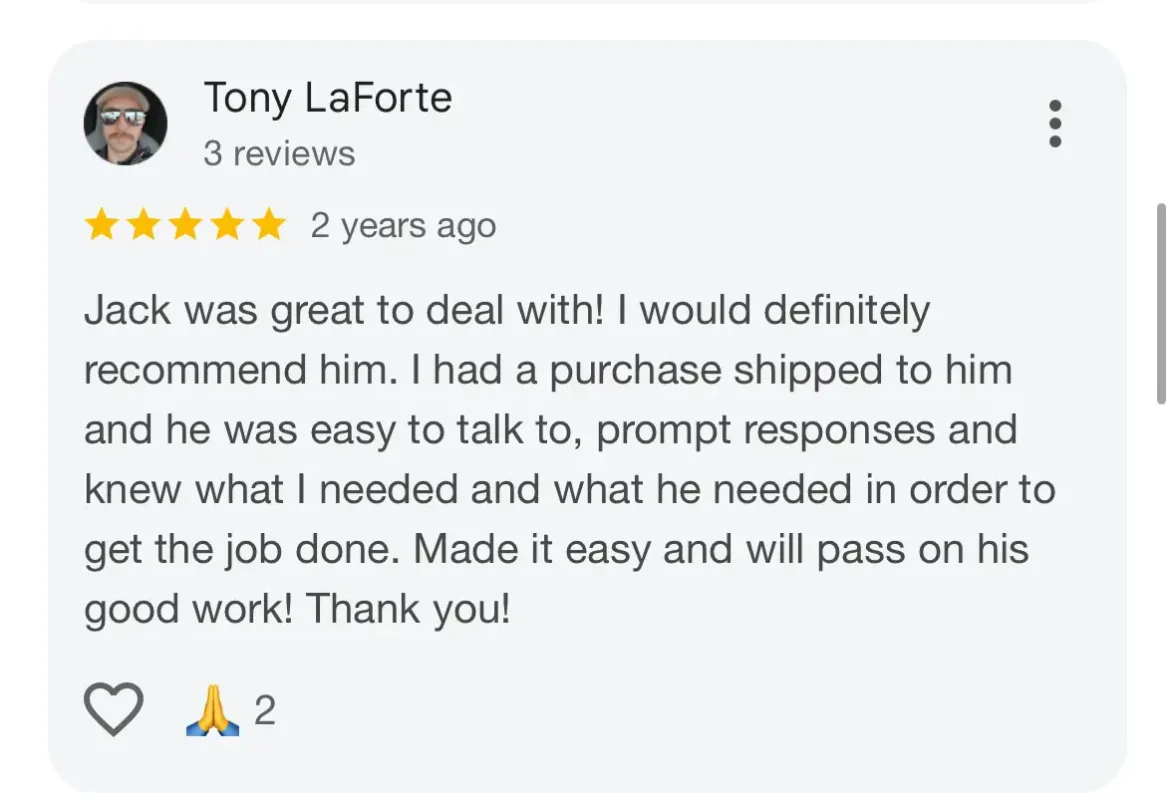This screenshot has width=1175, height=800.
Task: Open Tony LaForte's profile photo
Action: click(x=125, y=124)
